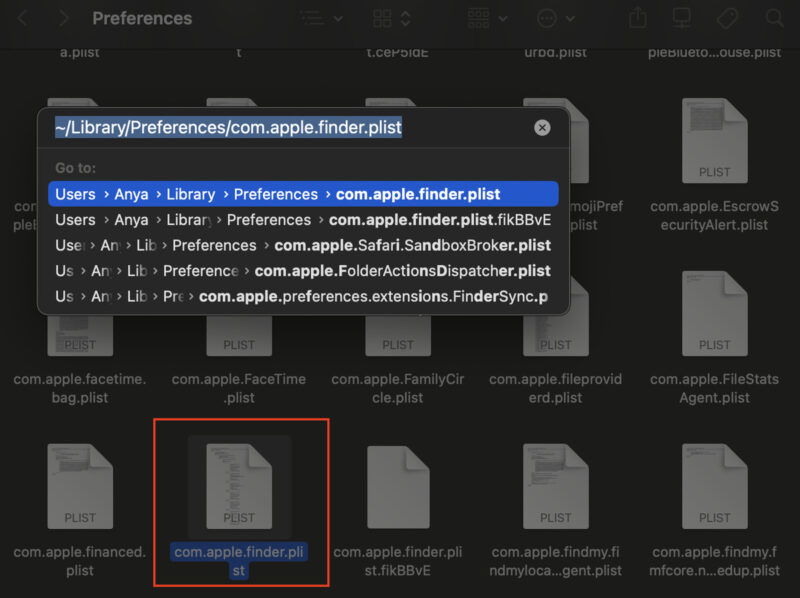Open the ellipsis menu dropdown arrow

tap(567, 18)
